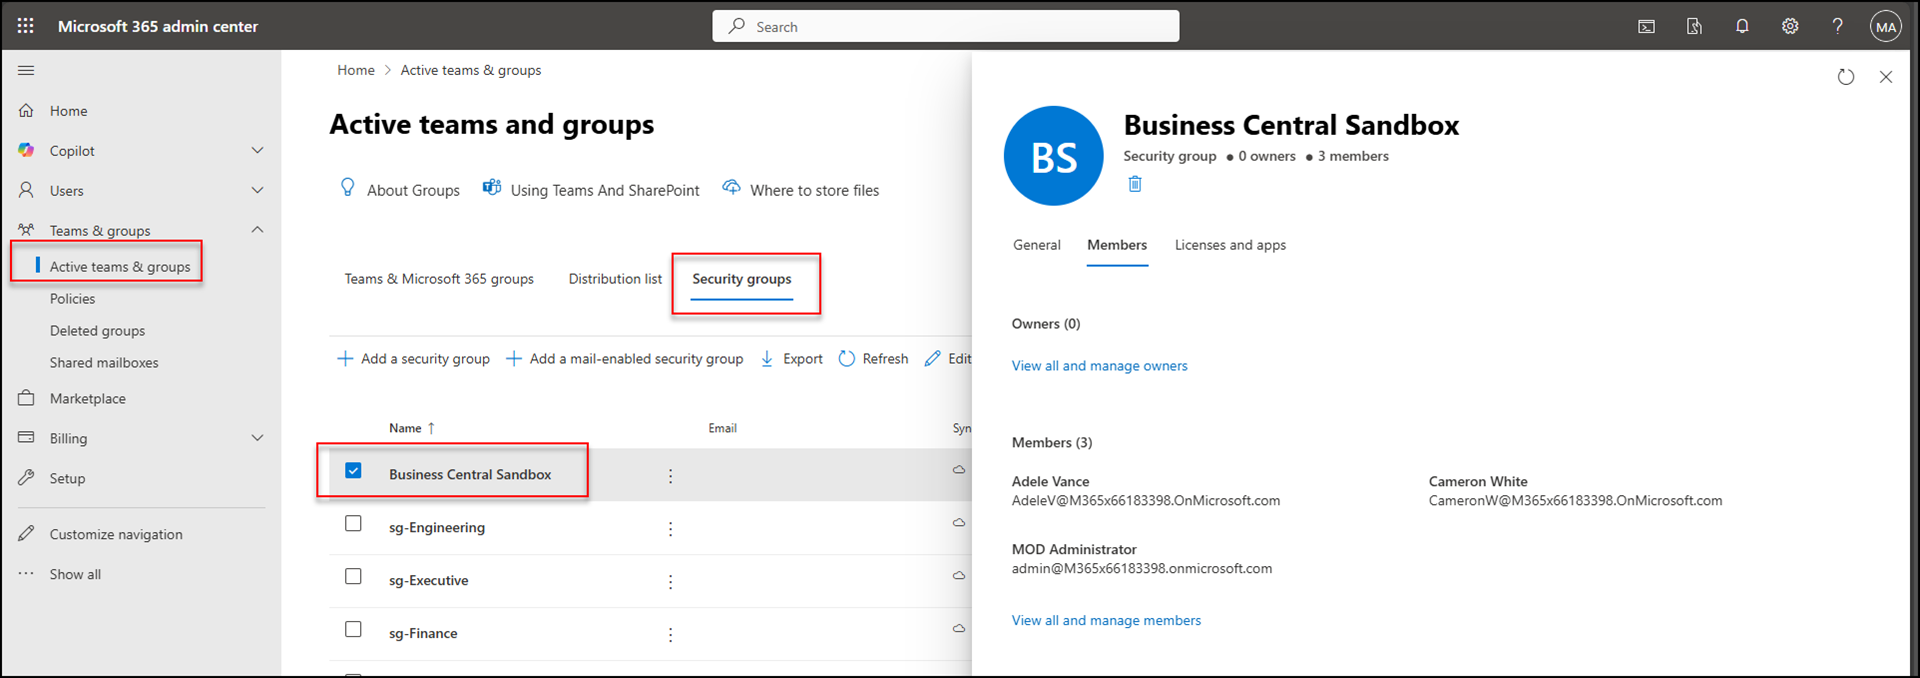
Task: Click the Refresh button in toolbar
Action: point(873,359)
